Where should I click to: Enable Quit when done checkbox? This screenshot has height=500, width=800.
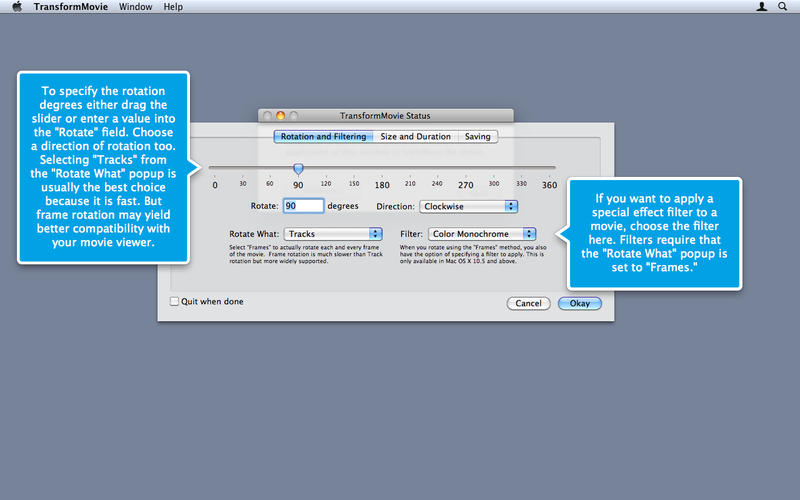174,301
